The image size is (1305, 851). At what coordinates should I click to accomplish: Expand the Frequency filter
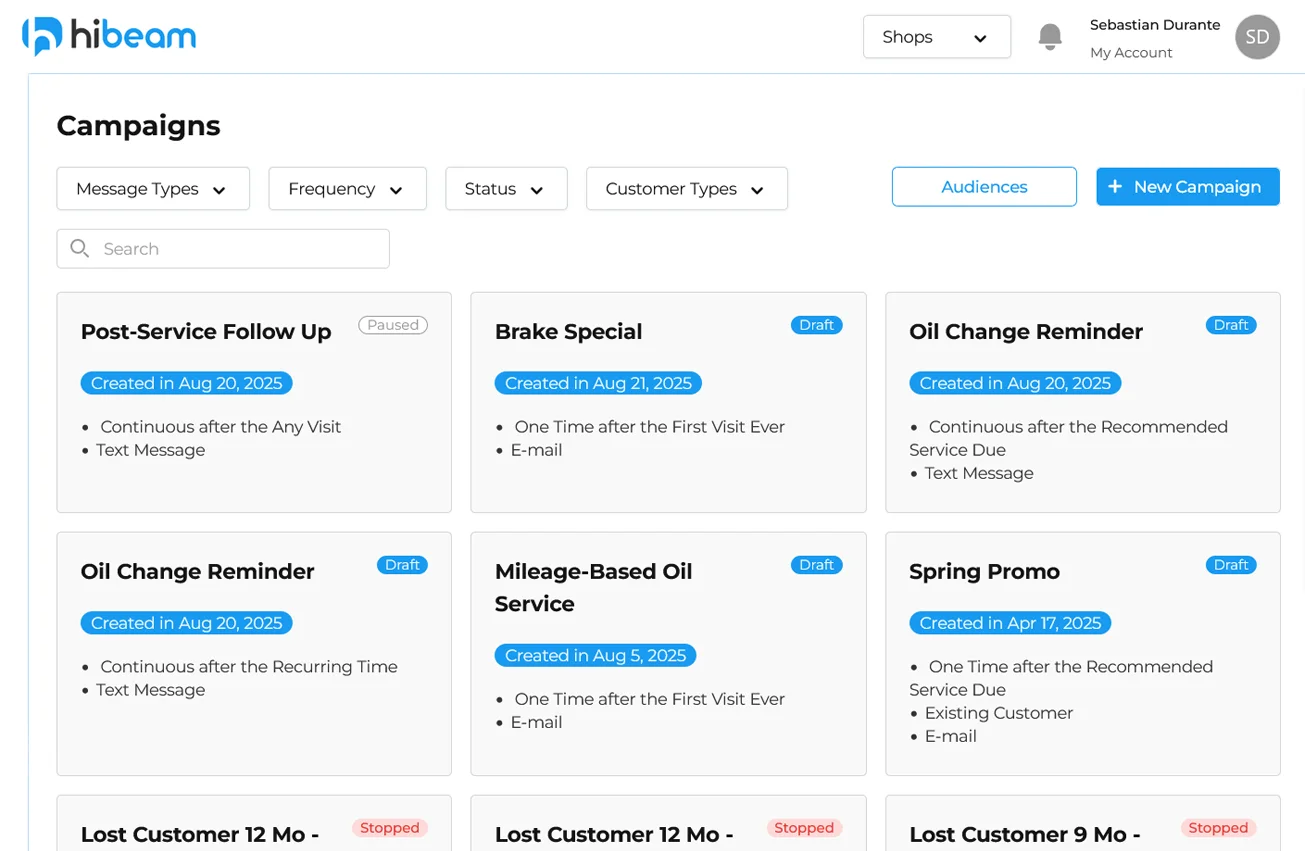(x=347, y=189)
